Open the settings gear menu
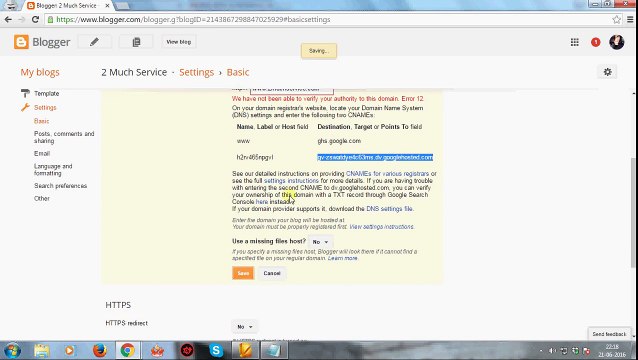Image resolution: width=638 pixels, height=360 pixels. pos(607,72)
